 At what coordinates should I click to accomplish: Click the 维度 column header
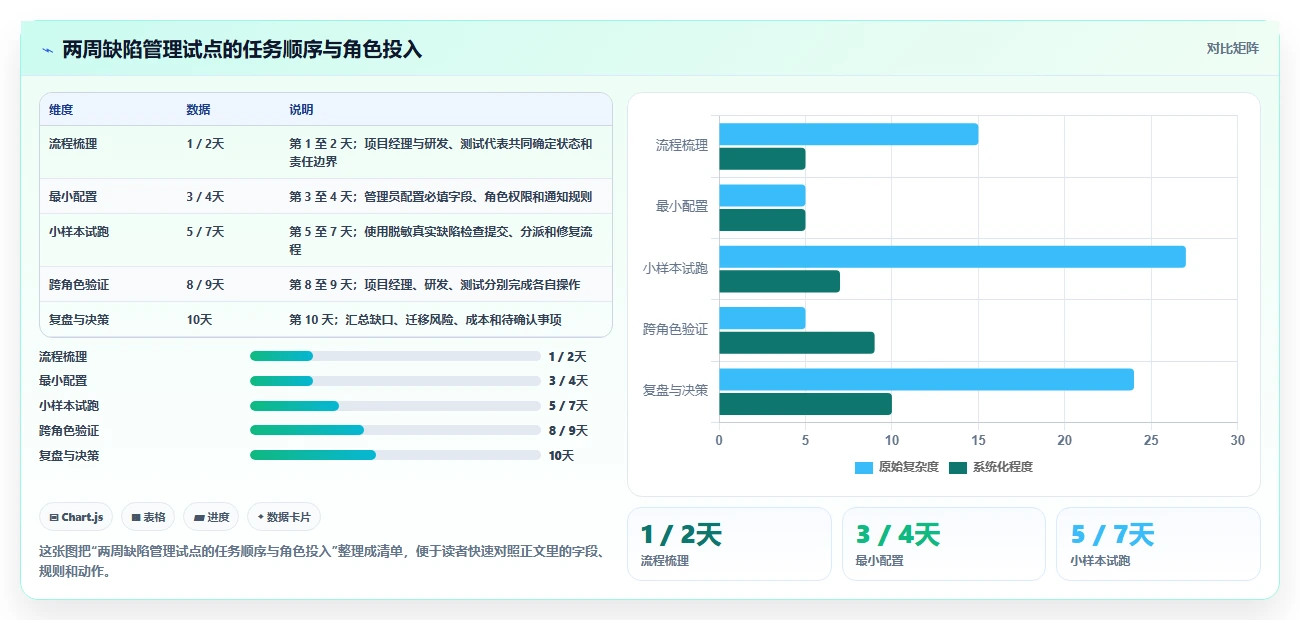[61, 109]
